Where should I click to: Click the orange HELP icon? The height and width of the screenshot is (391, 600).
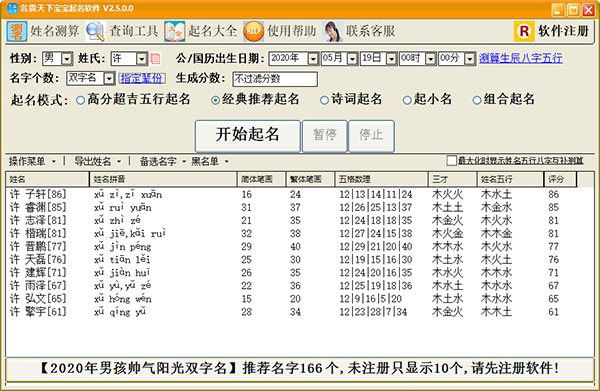point(253,31)
